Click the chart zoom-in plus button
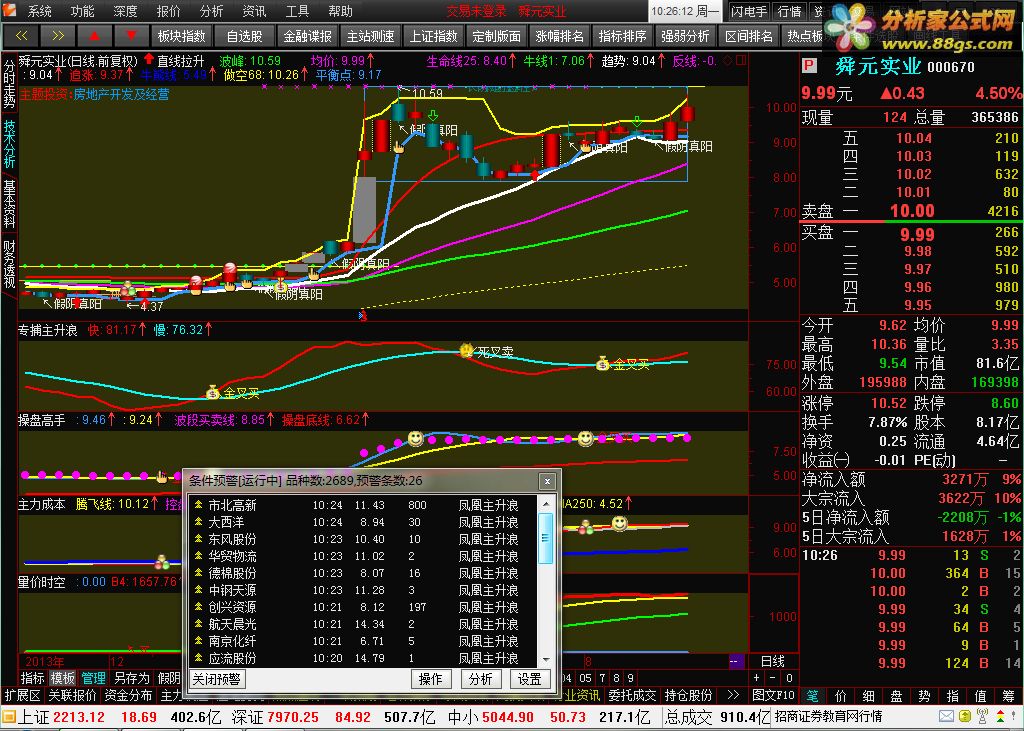The height and width of the screenshot is (731, 1024). click(756, 678)
